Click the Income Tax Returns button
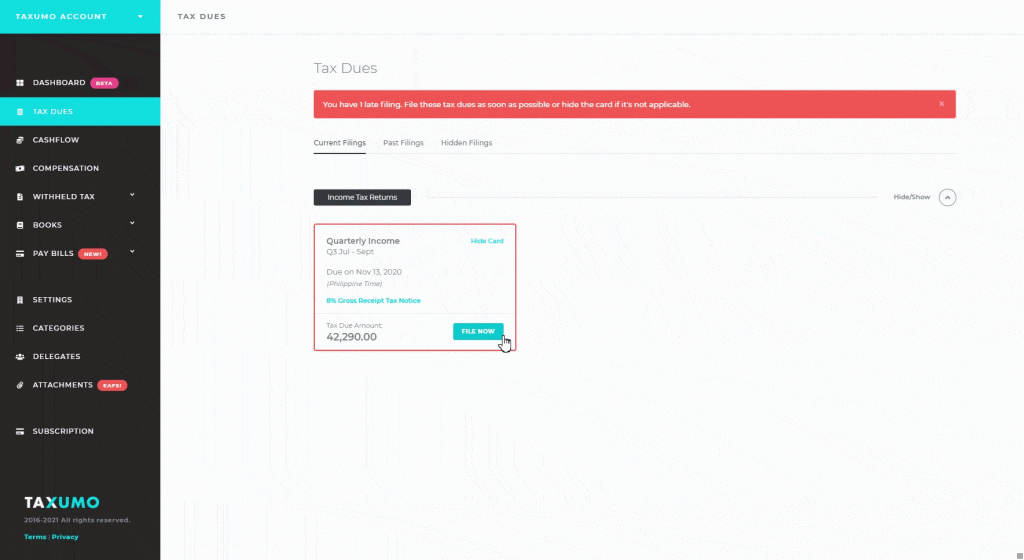Image resolution: width=1024 pixels, height=560 pixels. click(x=362, y=197)
